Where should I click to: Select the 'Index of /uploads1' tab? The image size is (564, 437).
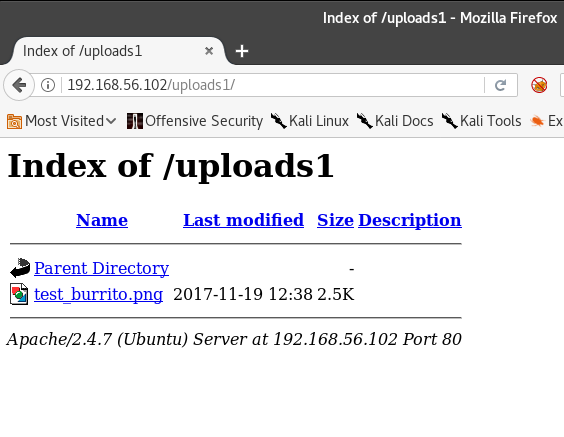[119, 51]
